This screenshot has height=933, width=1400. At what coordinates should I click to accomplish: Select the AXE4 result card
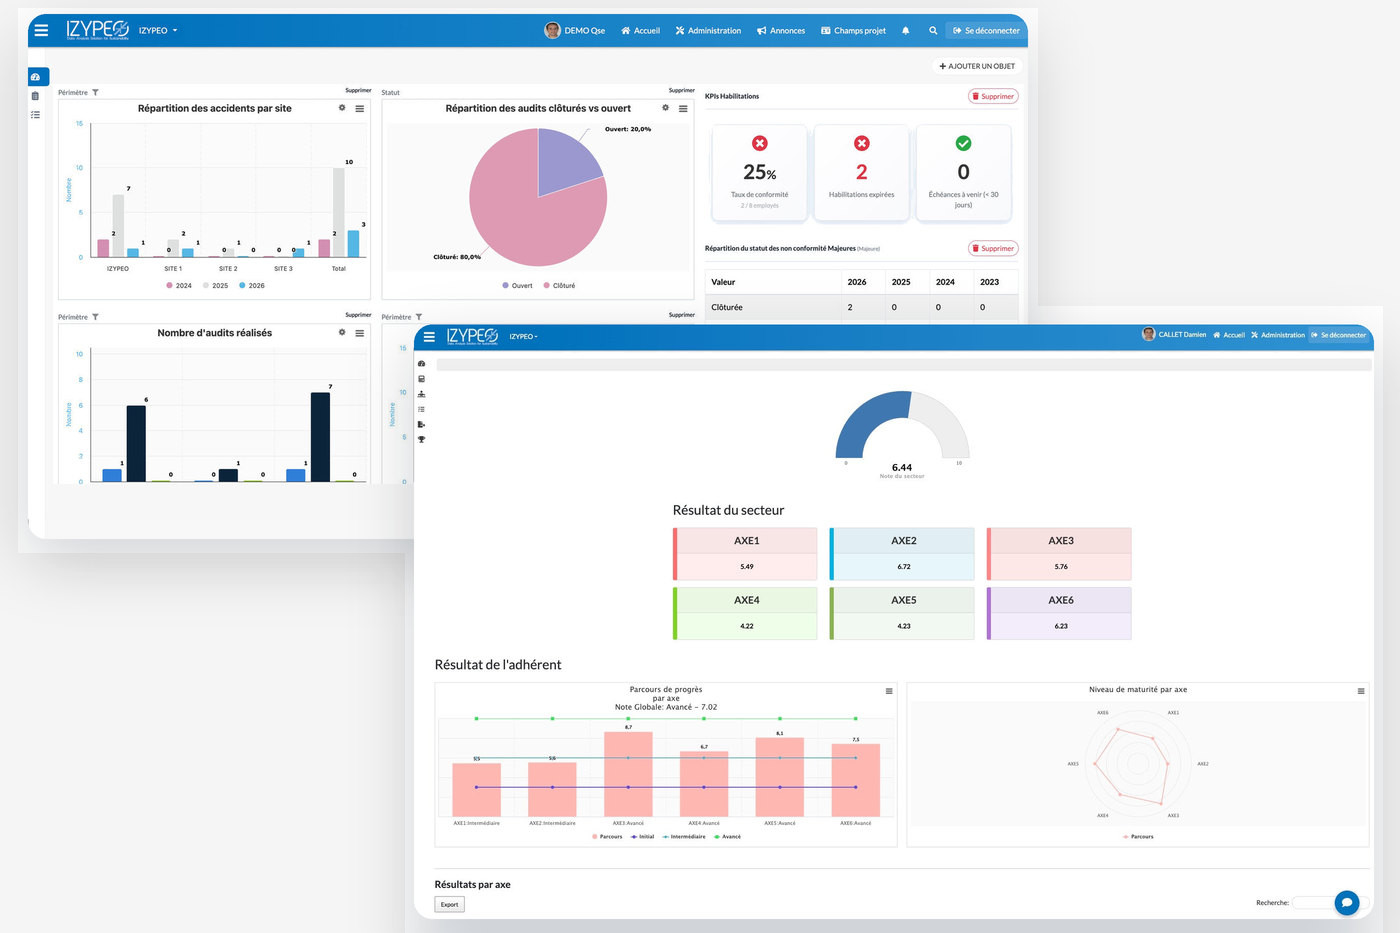coord(745,613)
